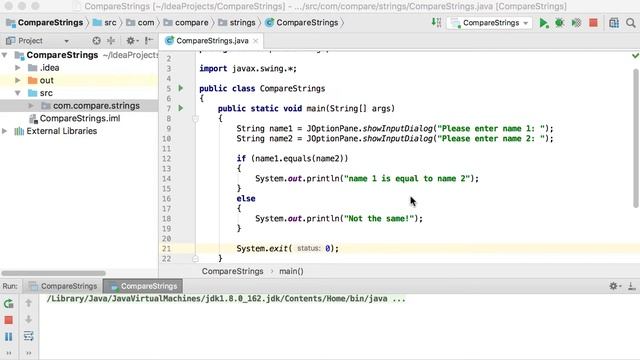Click line number 21 in gutter
The height and width of the screenshot is (360, 640).
[x=166, y=249]
